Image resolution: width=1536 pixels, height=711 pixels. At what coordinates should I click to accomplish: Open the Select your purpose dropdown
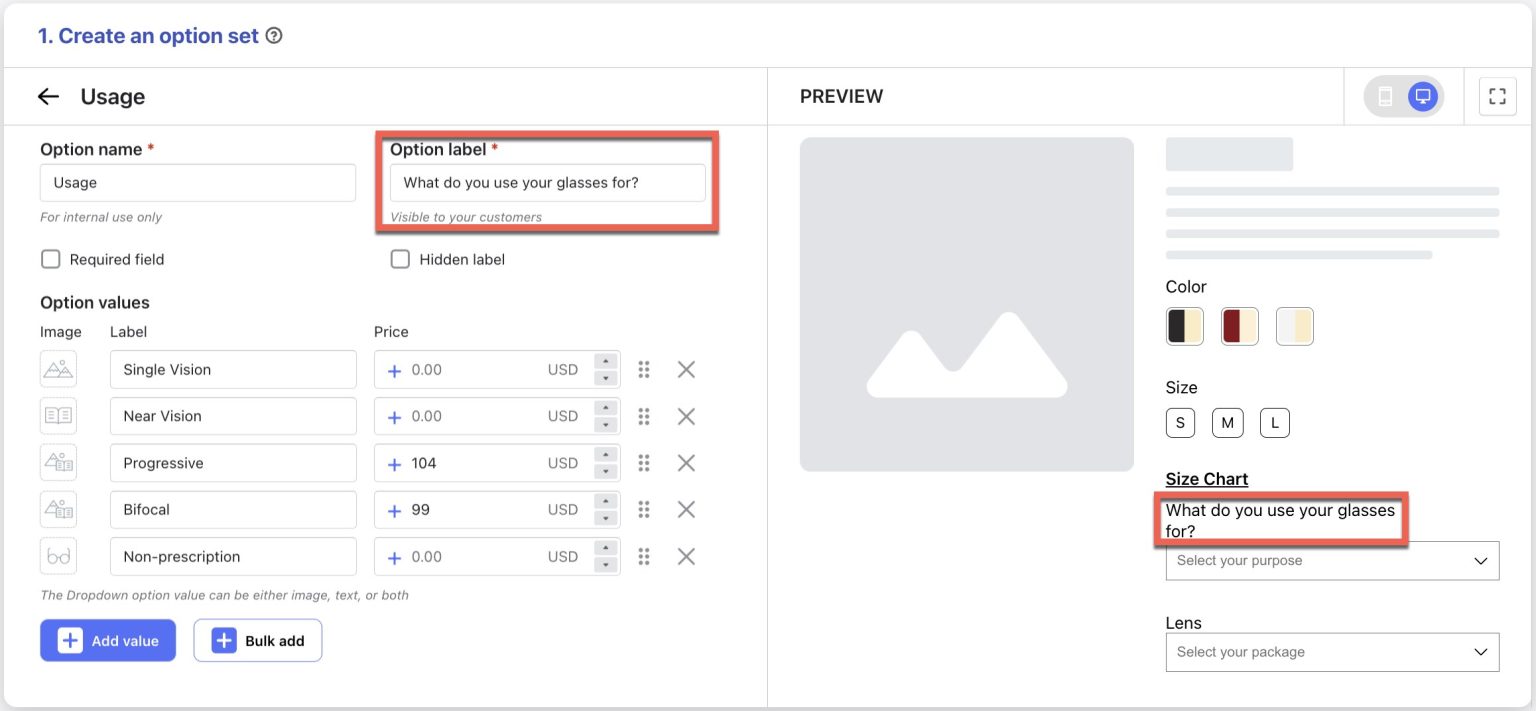[x=1332, y=560]
